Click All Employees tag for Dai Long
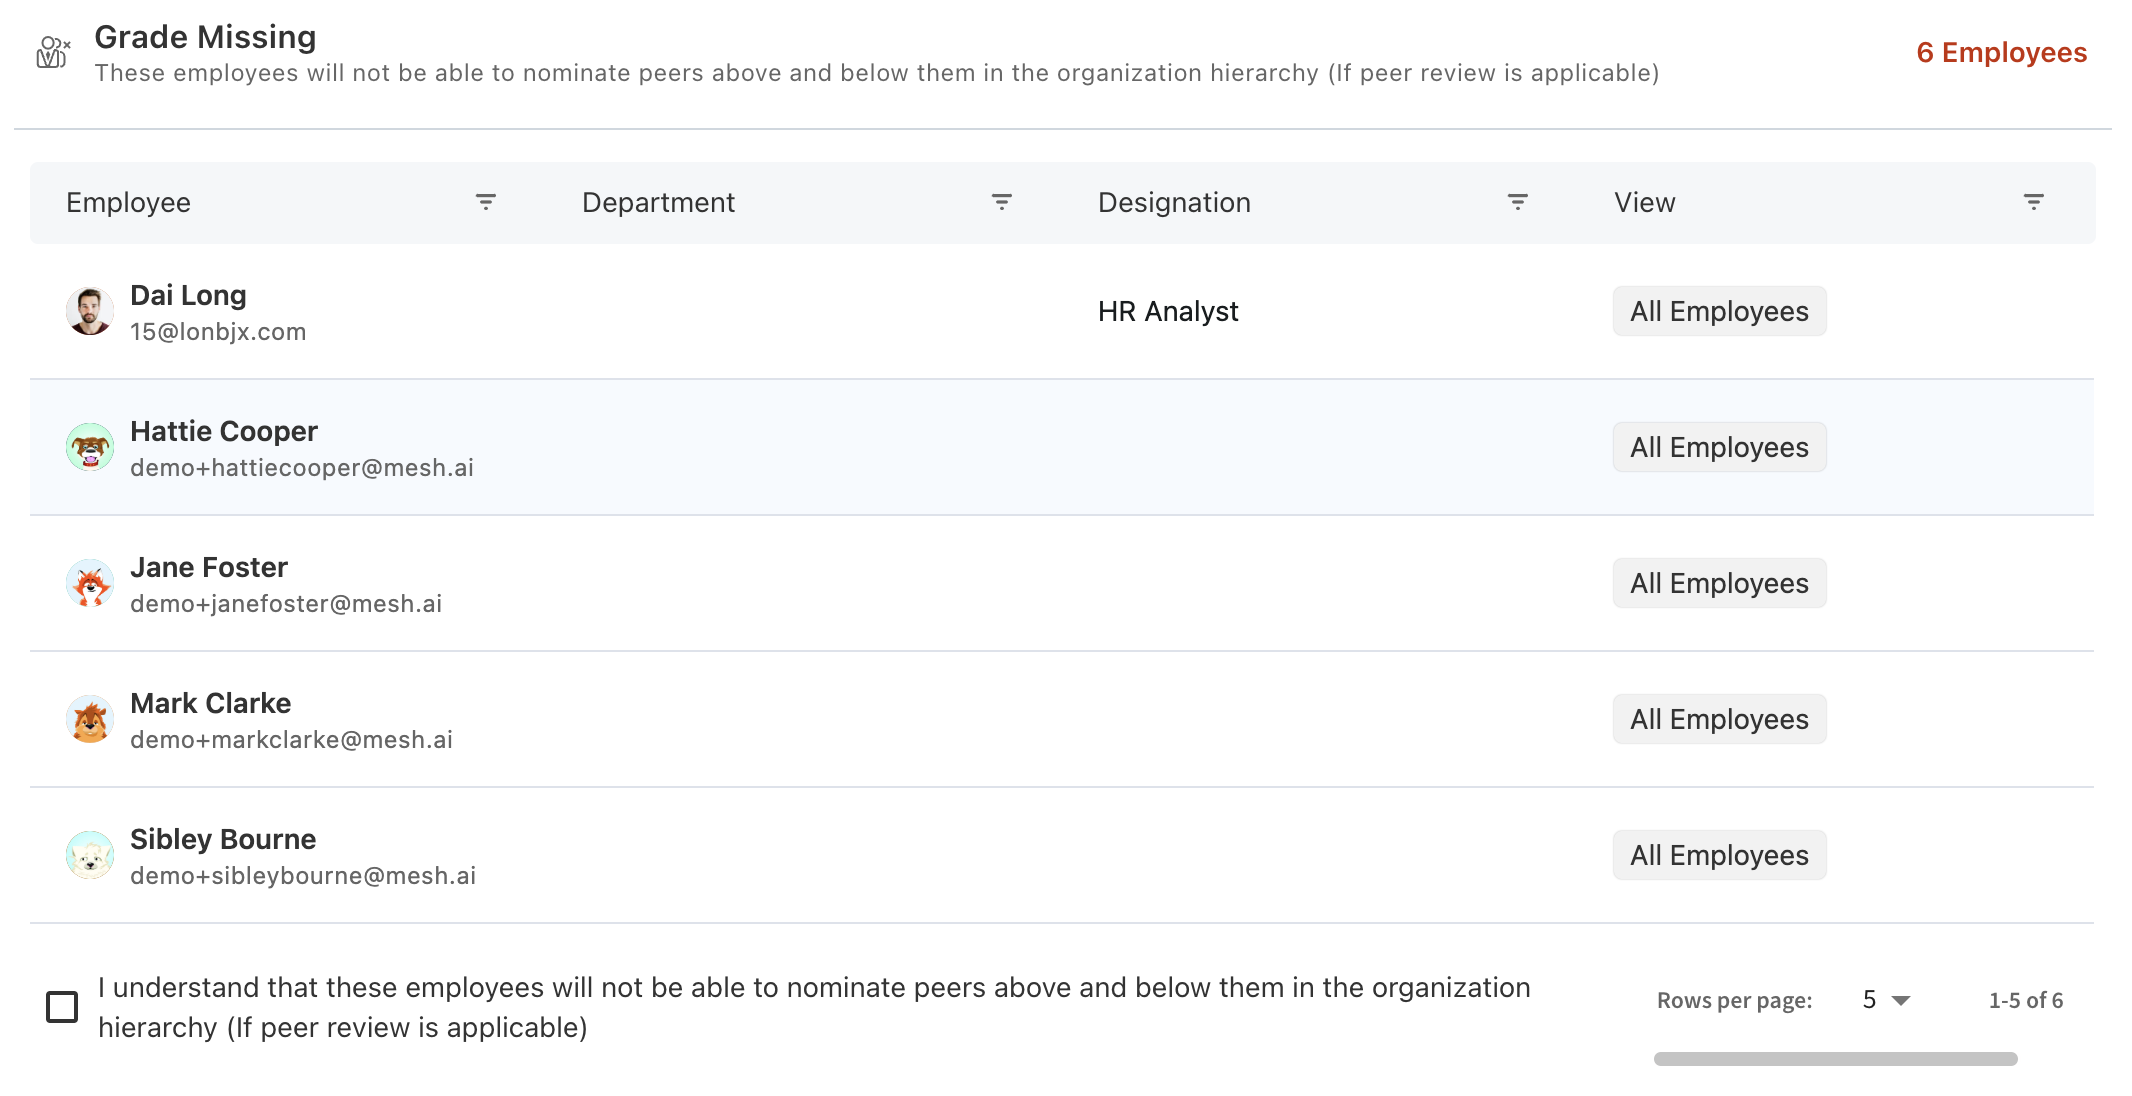The image size is (2132, 1096). (1719, 312)
